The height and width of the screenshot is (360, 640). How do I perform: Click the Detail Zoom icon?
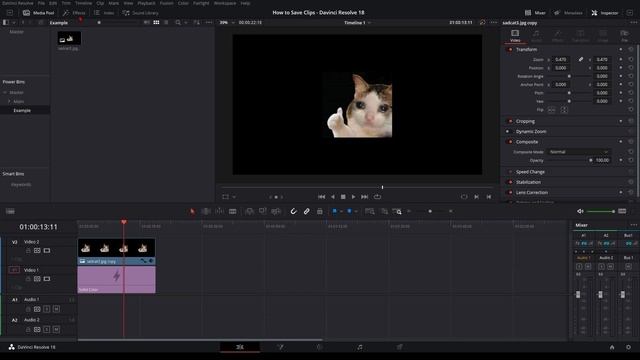tap(384, 211)
